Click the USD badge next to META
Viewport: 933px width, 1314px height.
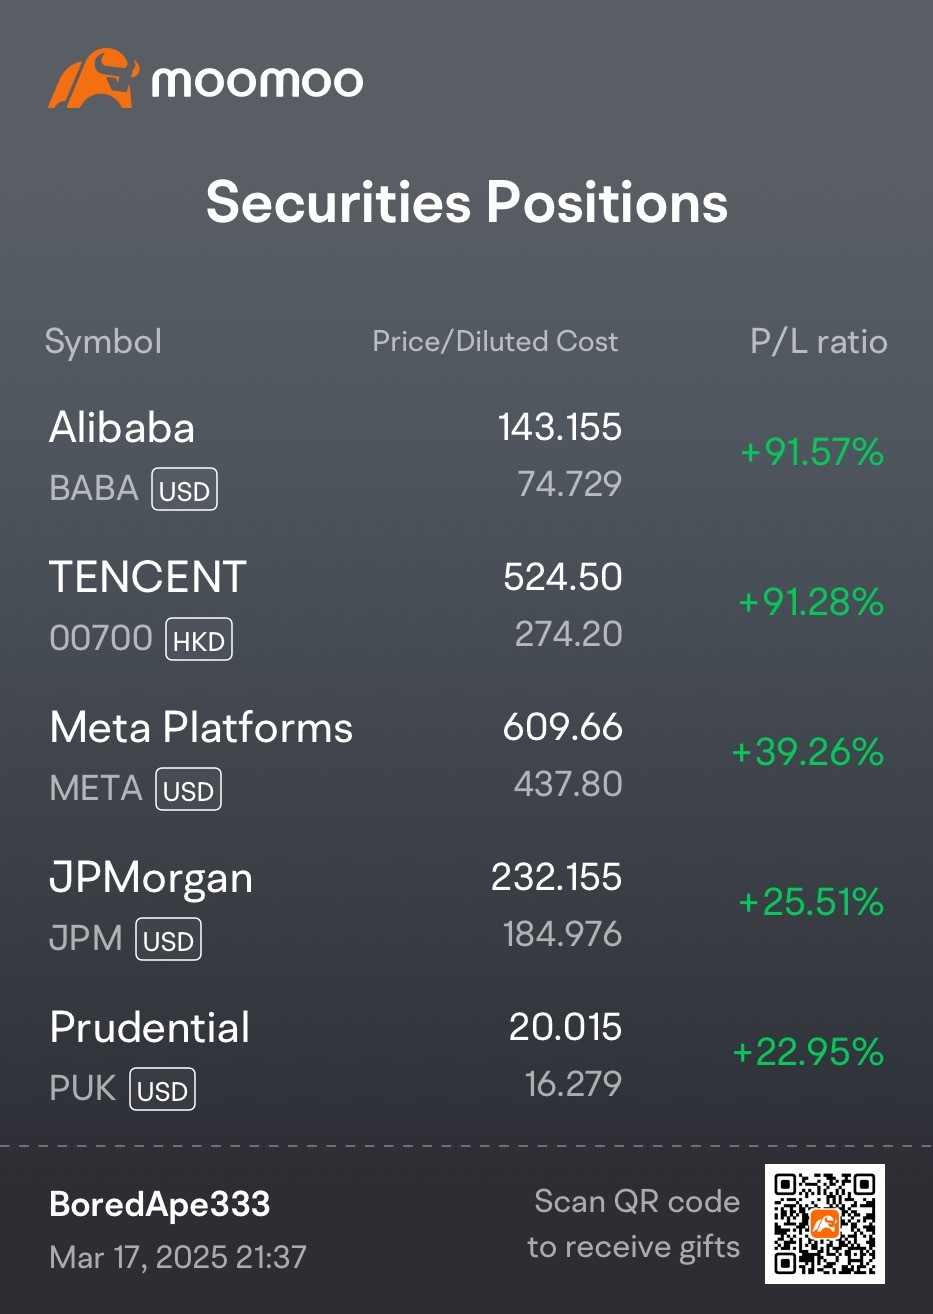188,790
